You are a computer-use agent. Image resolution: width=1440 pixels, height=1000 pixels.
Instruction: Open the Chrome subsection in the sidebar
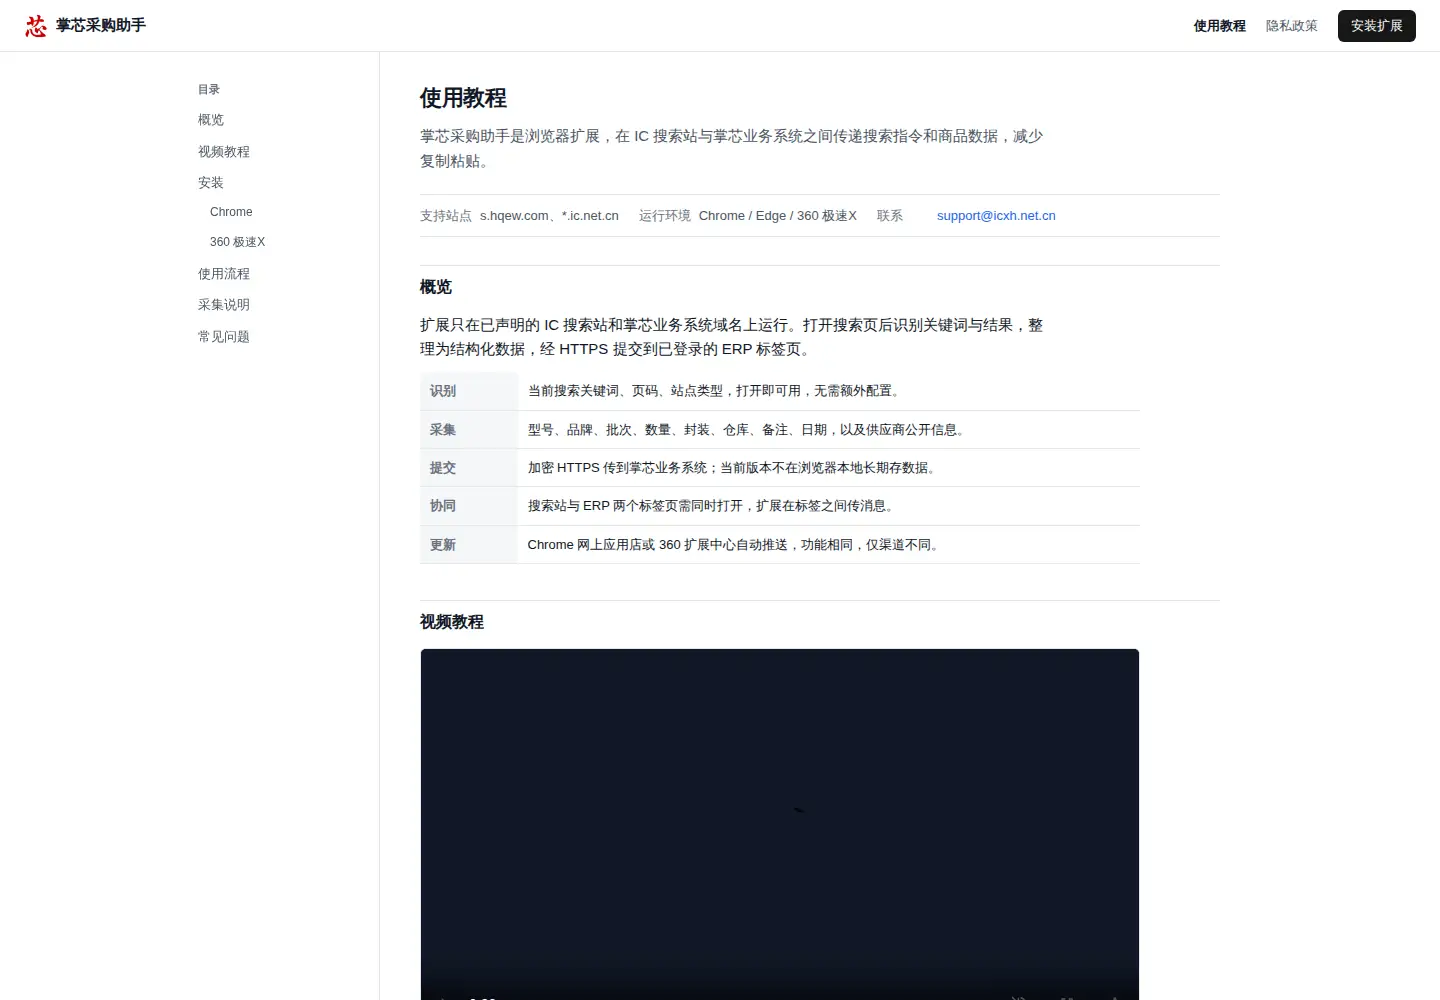pyautogui.click(x=231, y=212)
